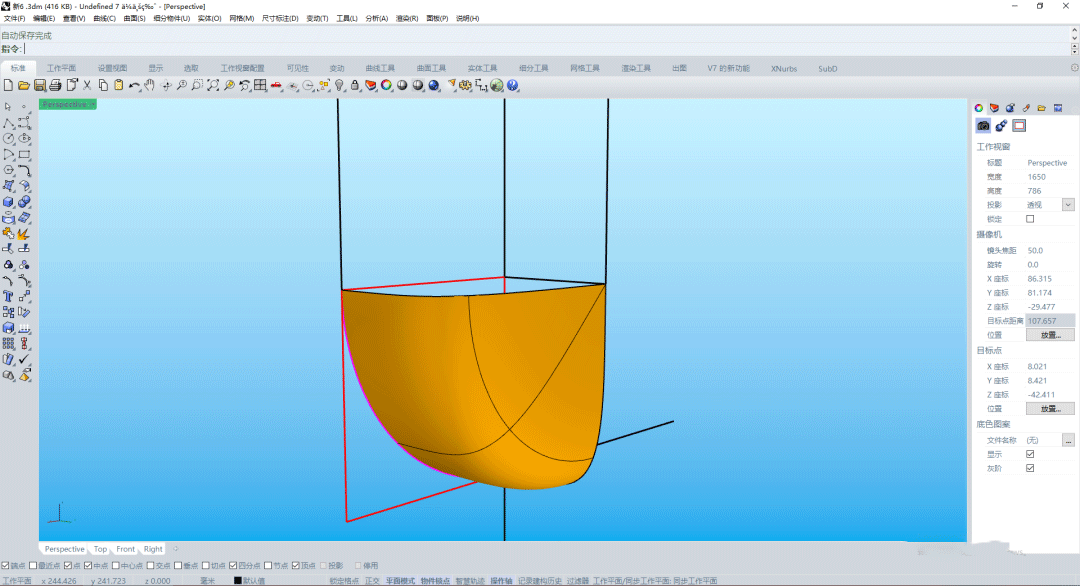Viewport: 1080px width, 586px height.
Task: Toggle the 最近点 osnap checkbox
Action: [34, 565]
